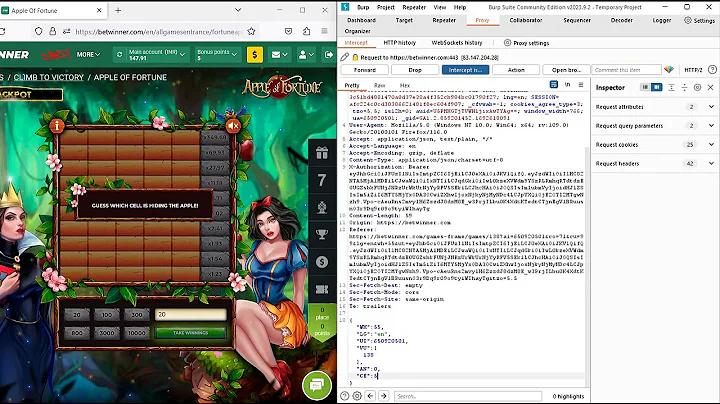Switch to the Decoder tab
The height and width of the screenshot is (404, 720).
[622, 20]
